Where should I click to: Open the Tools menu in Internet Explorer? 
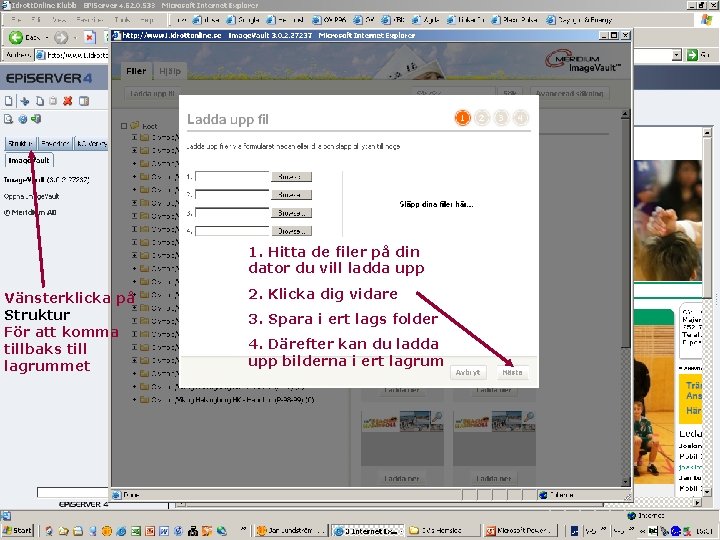[122, 20]
